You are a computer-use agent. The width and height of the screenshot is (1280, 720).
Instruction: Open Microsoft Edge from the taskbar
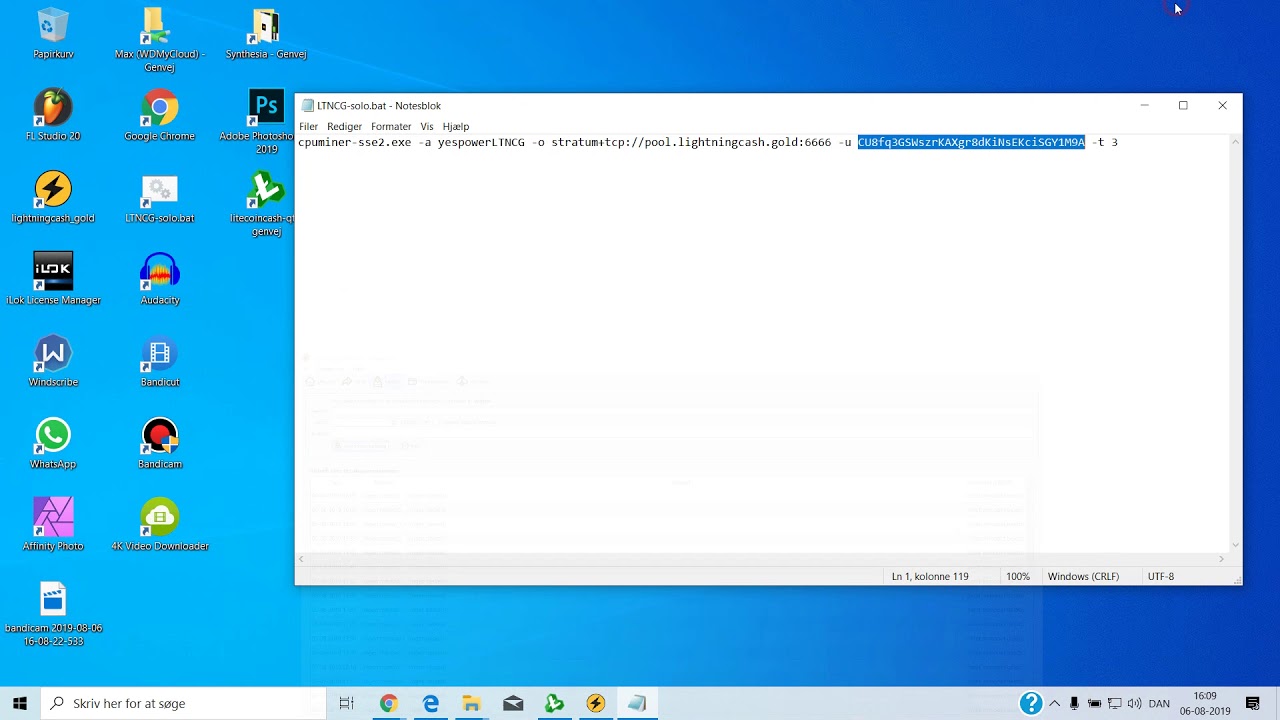430,704
